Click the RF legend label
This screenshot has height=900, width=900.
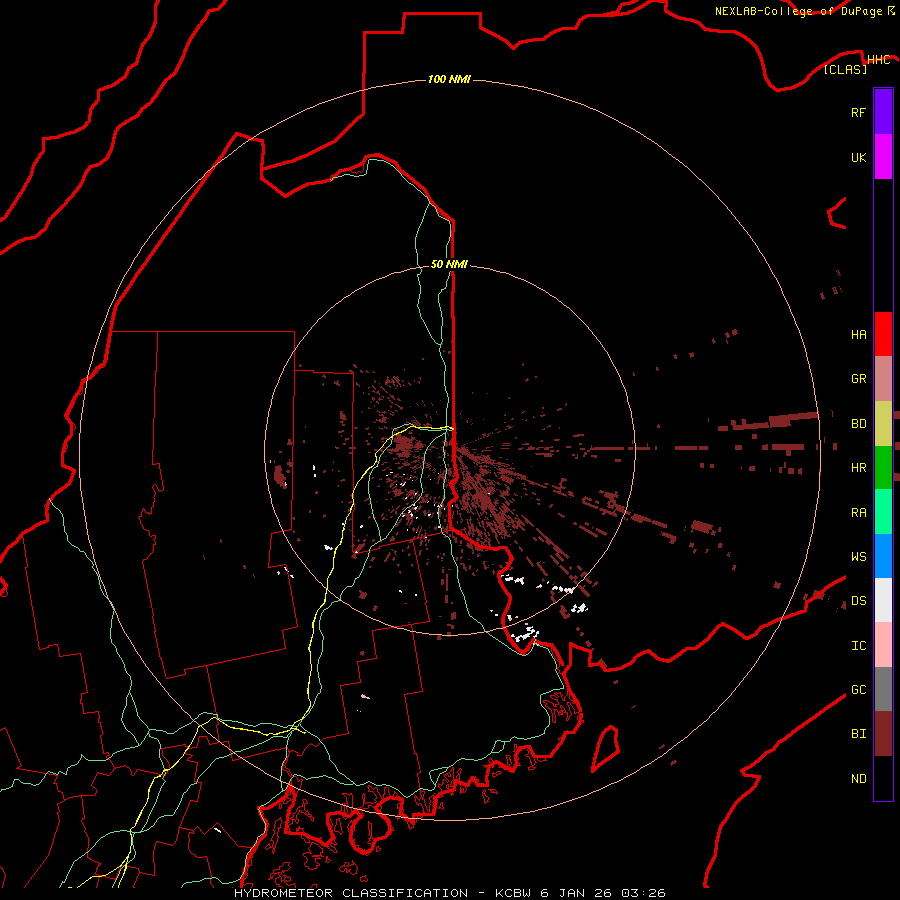858,112
